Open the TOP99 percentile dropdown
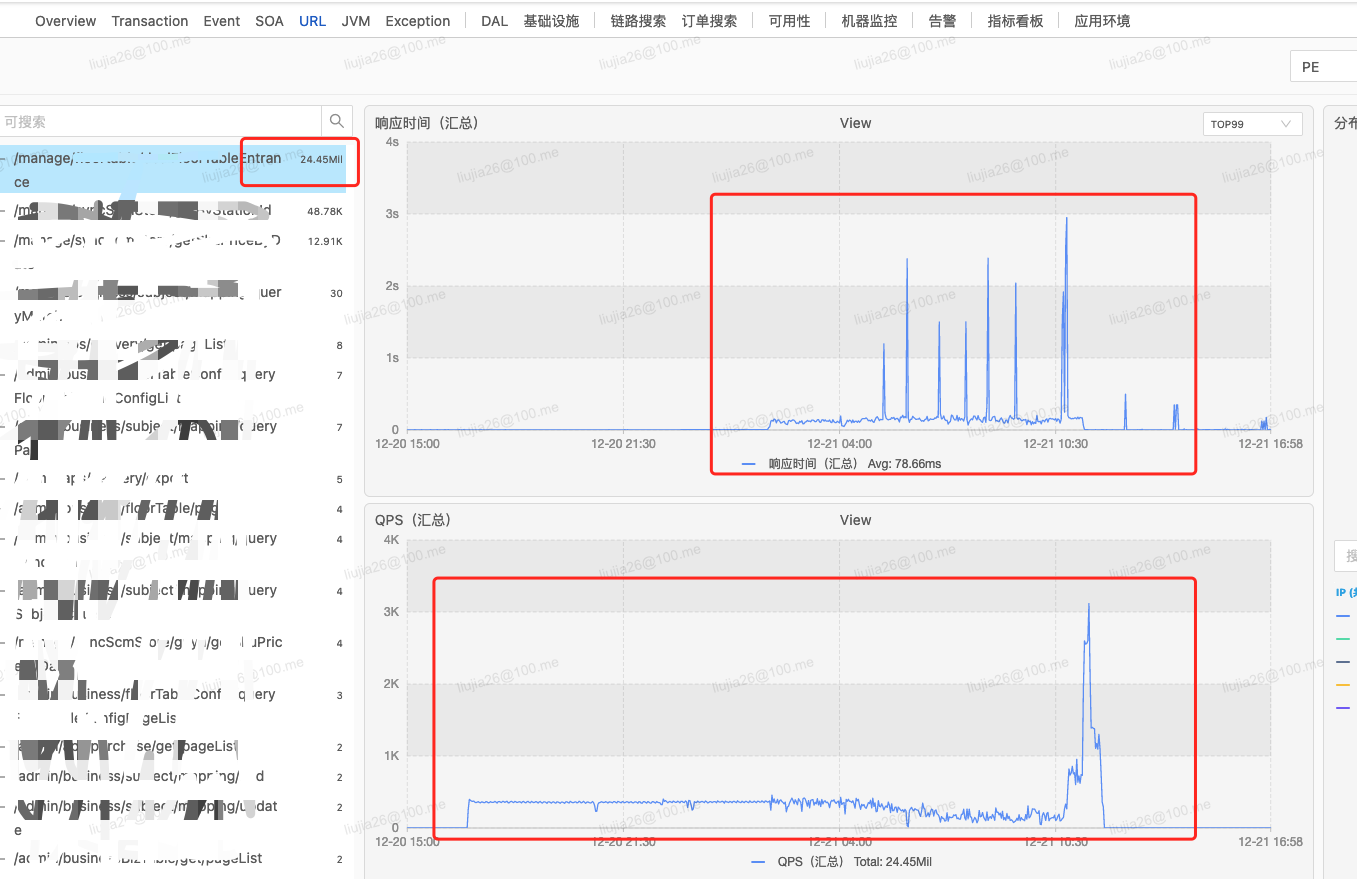 [1252, 124]
